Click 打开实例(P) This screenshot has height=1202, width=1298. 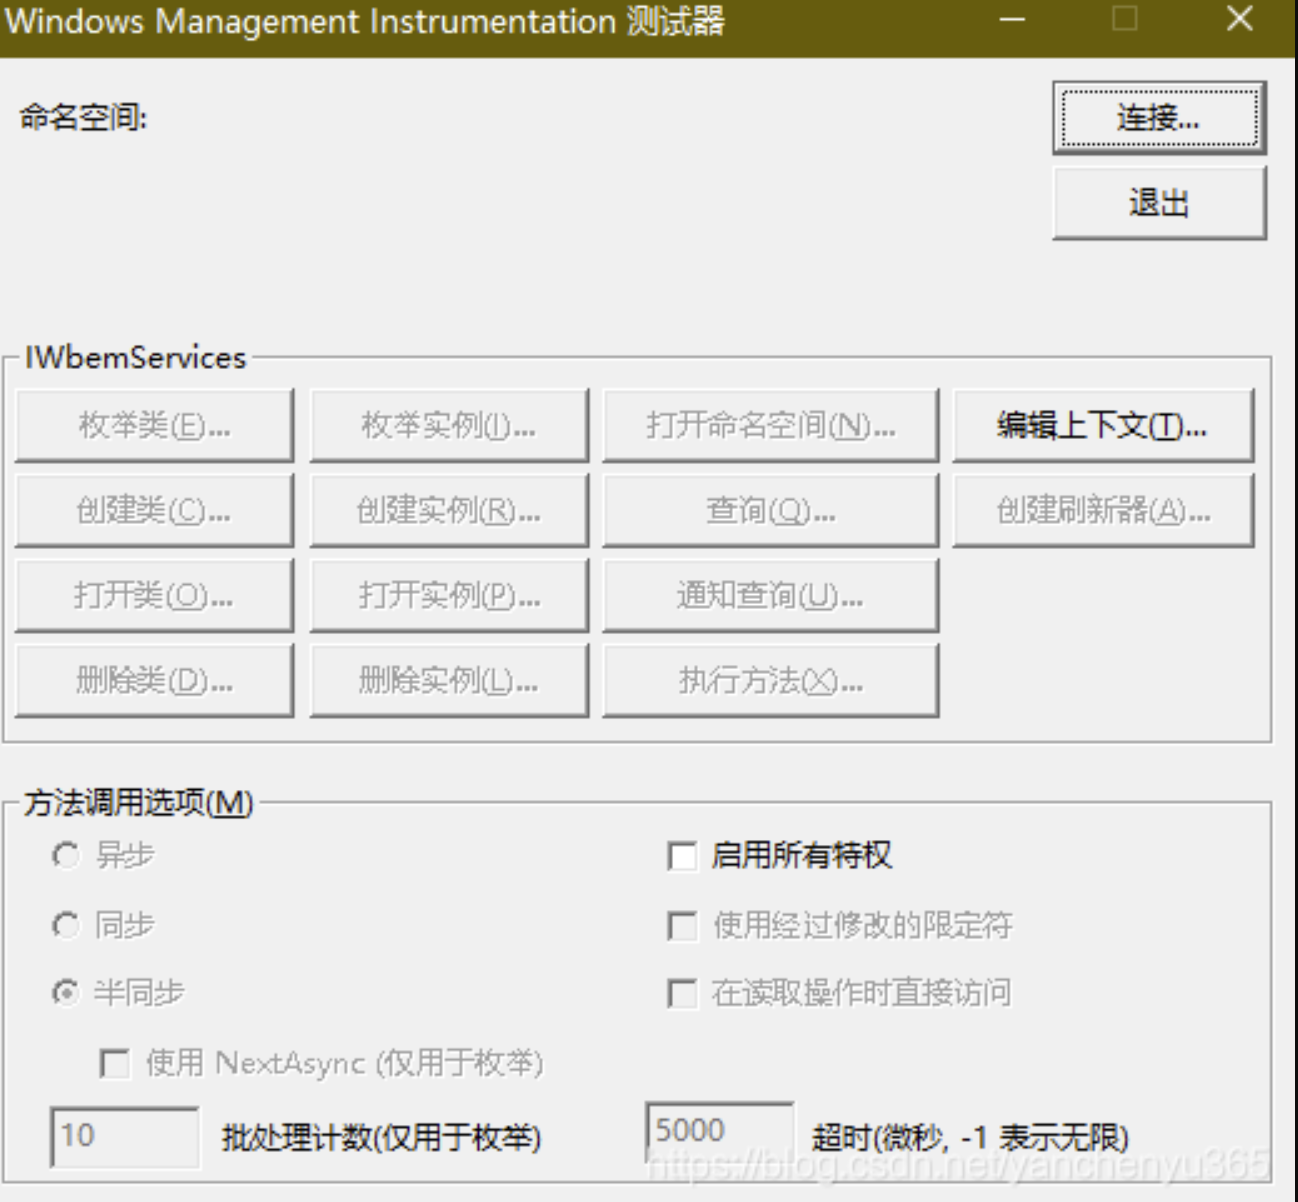[x=449, y=594]
